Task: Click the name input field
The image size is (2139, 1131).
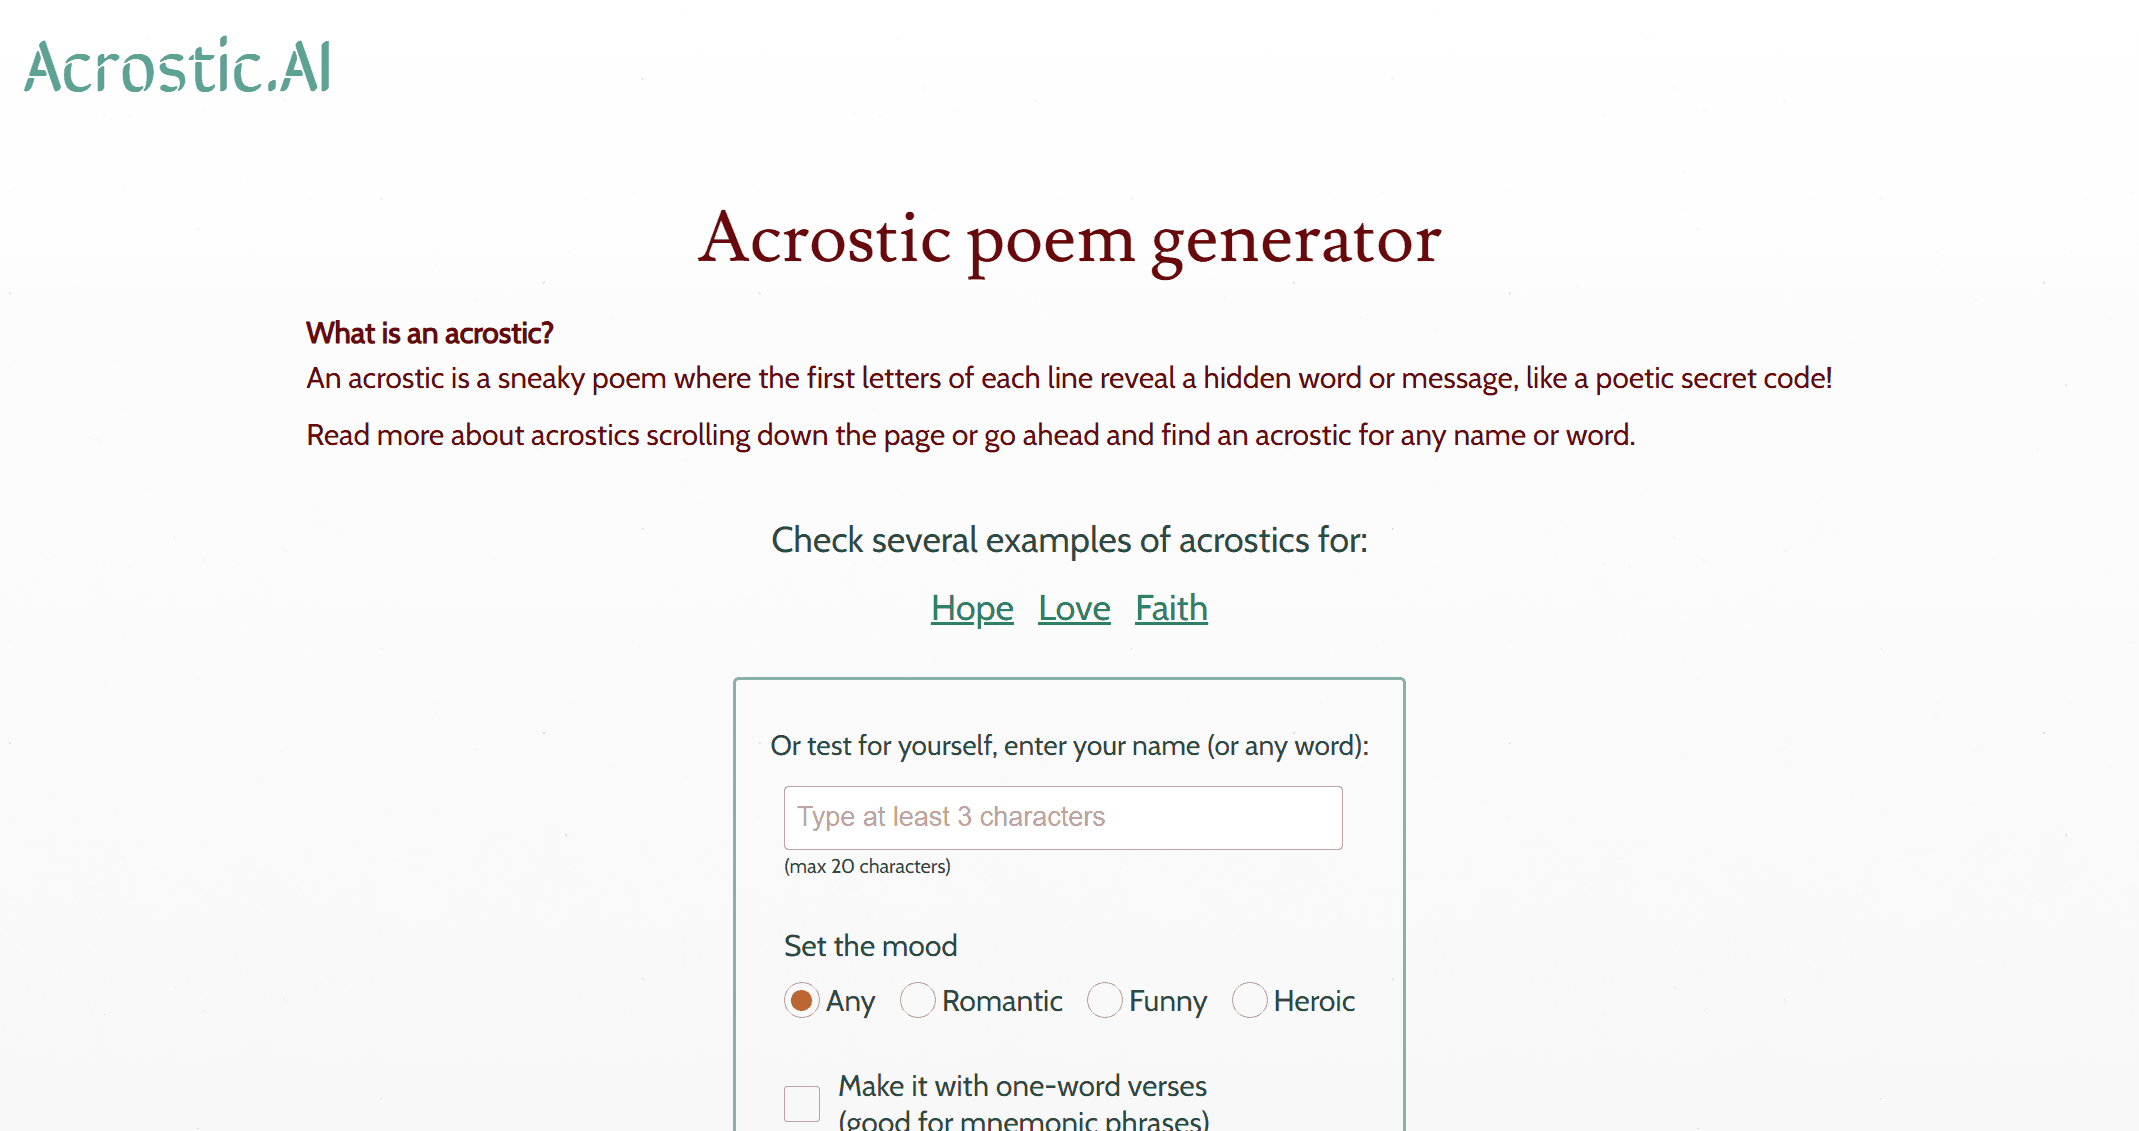Action: click(x=1062, y=817)
